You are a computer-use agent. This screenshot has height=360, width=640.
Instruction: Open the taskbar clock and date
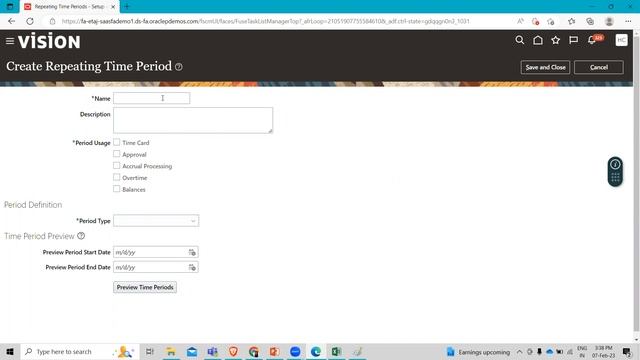click(603, 352)
